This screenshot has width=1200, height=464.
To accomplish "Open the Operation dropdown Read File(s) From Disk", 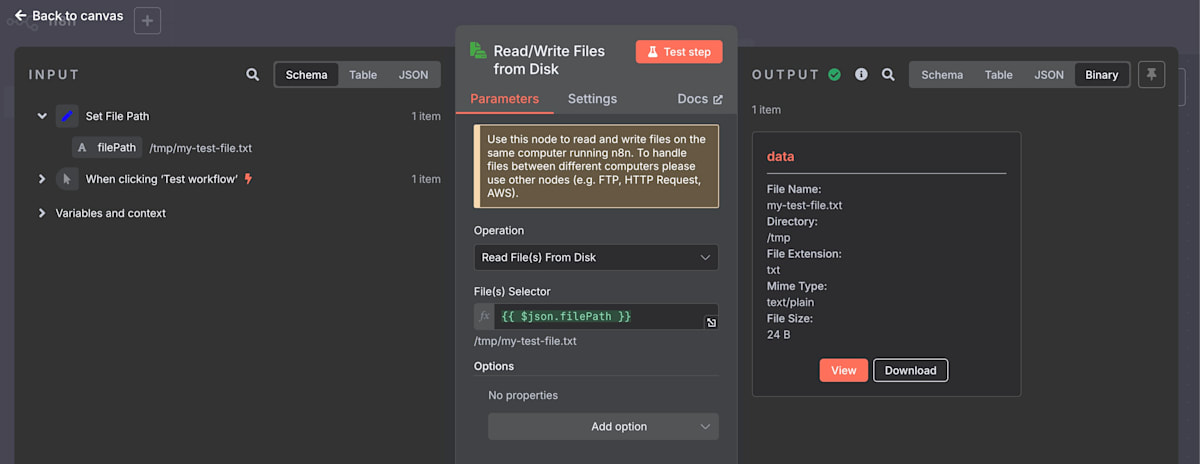I will coord(596,257).
